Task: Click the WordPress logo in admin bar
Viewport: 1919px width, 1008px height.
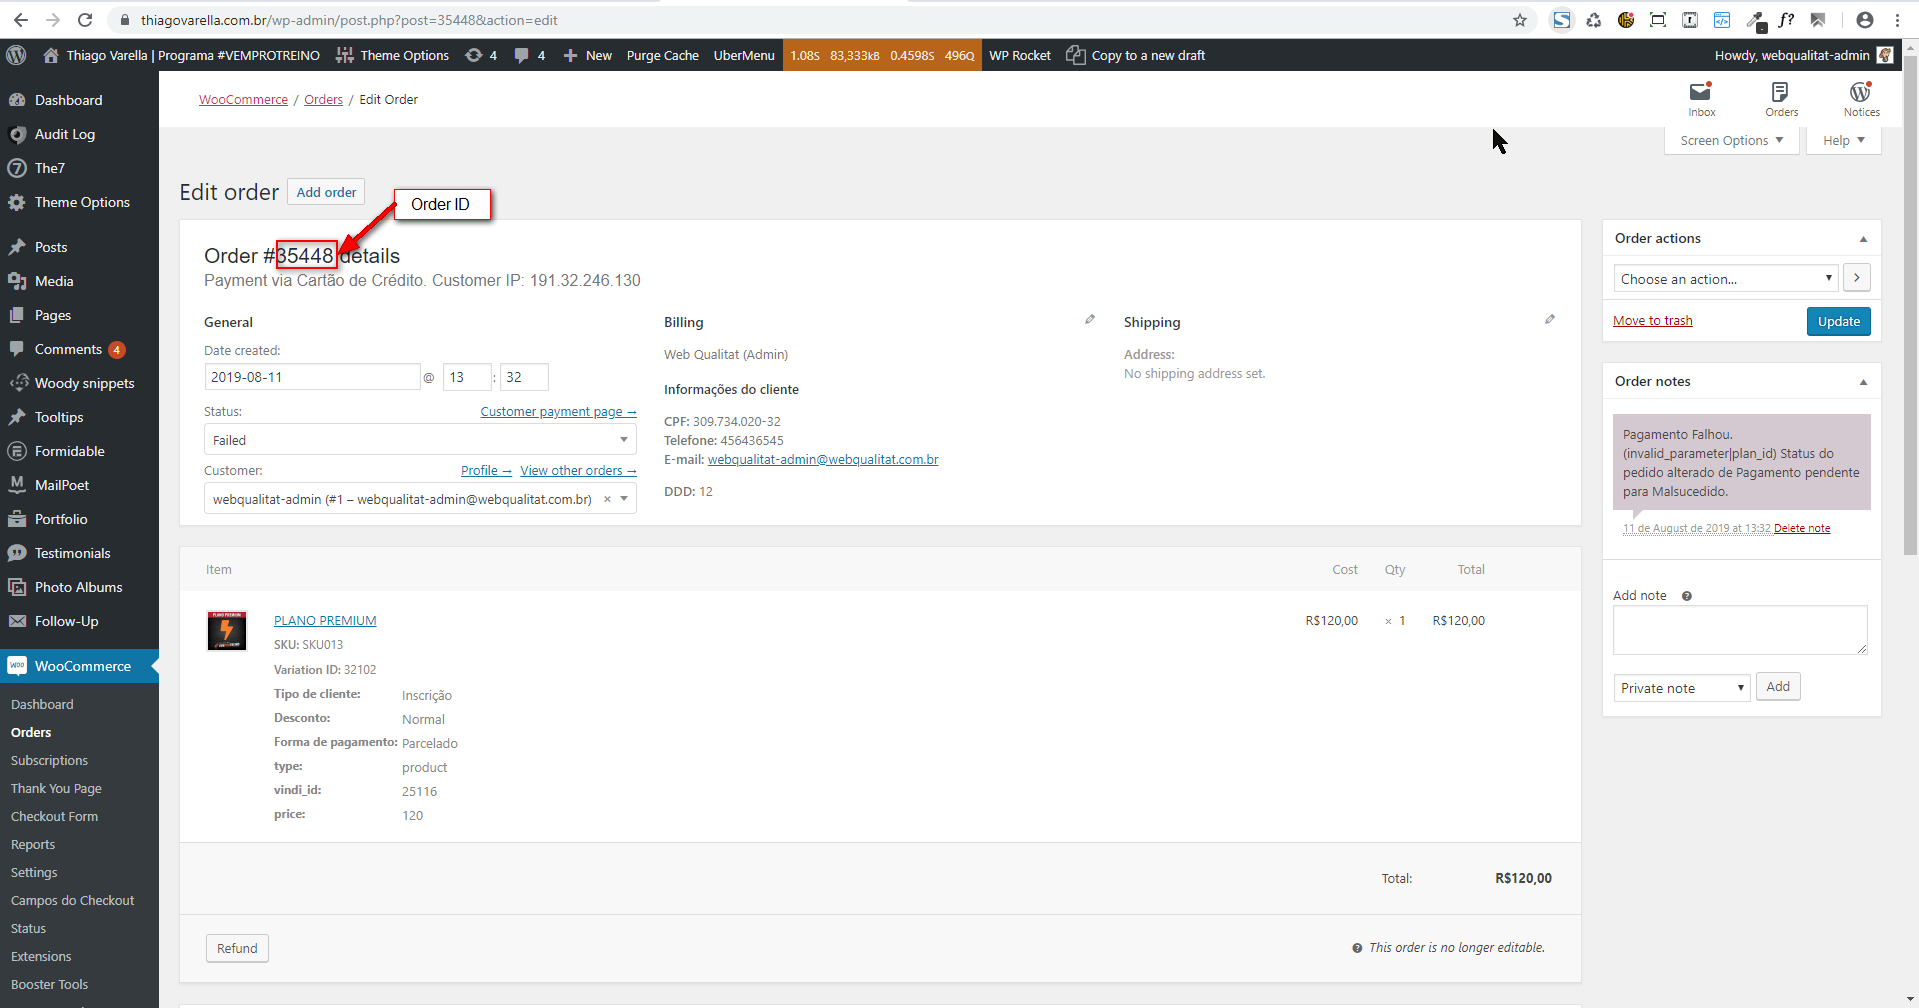Action: pos(16,55)
